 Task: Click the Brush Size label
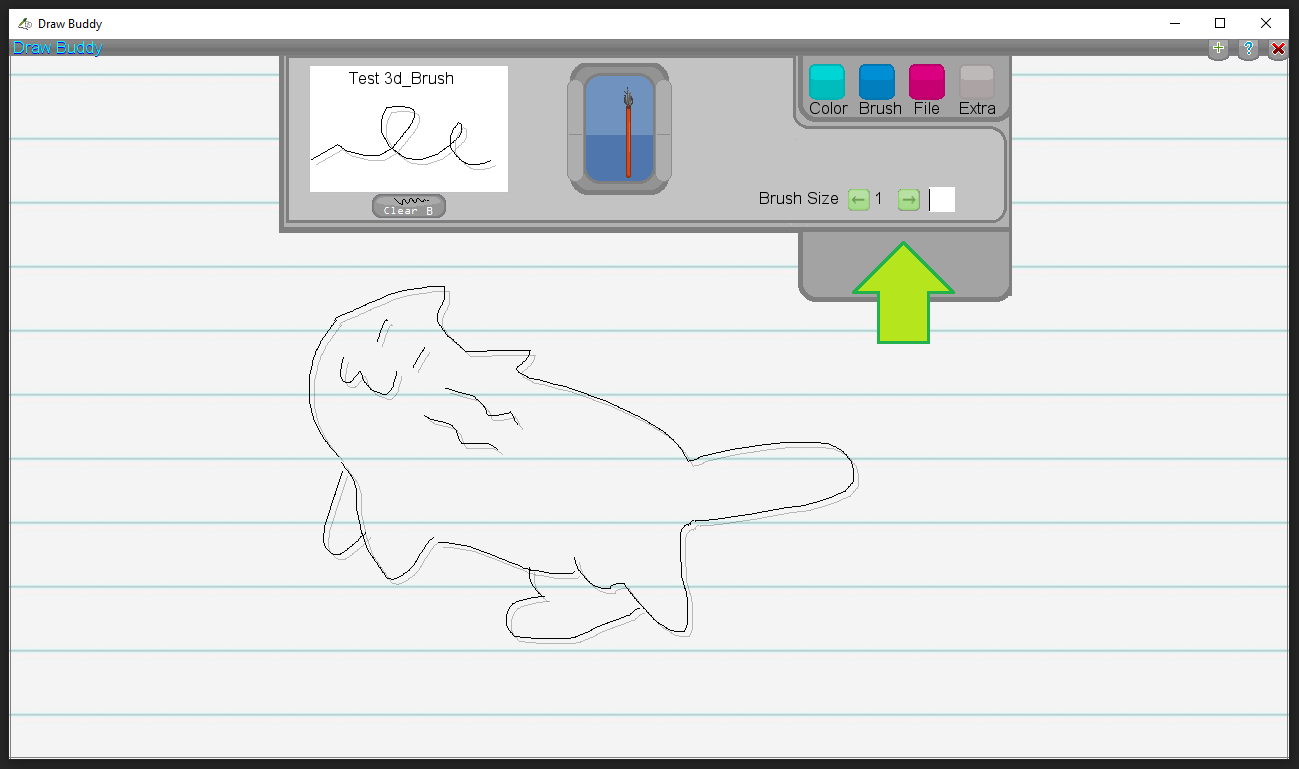798,198
